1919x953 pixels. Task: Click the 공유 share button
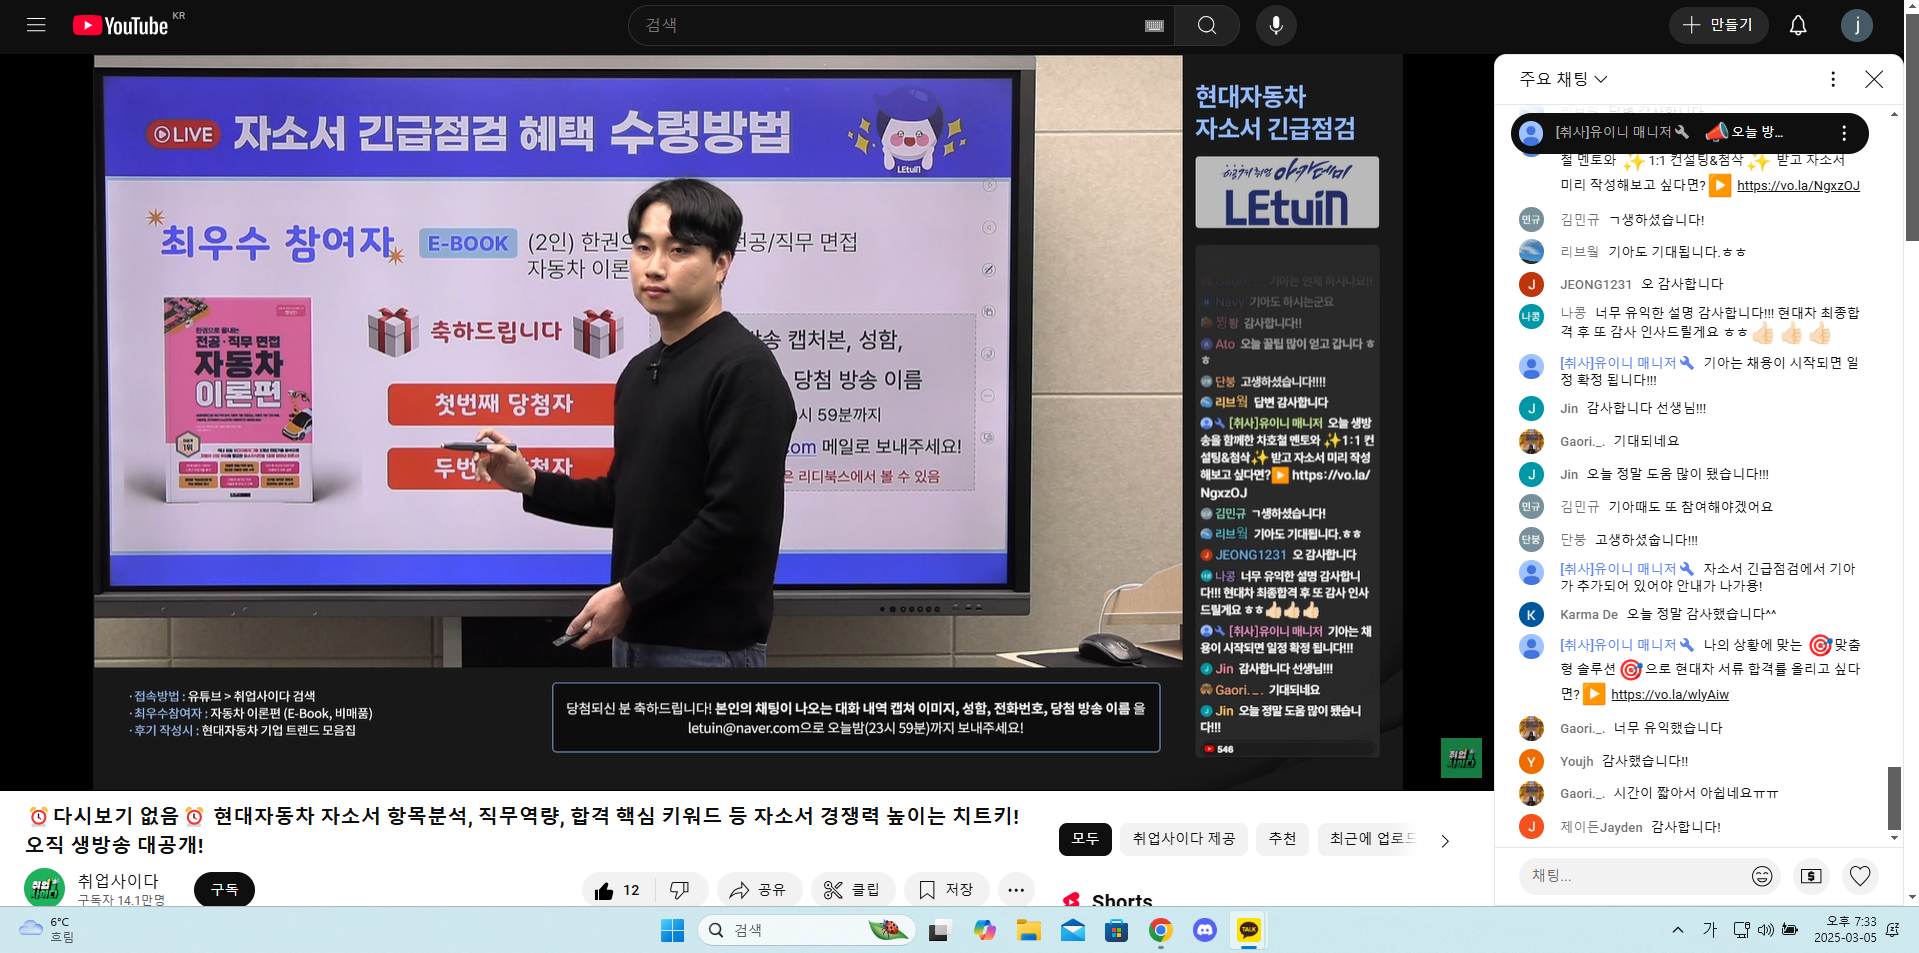pos(758,890)
